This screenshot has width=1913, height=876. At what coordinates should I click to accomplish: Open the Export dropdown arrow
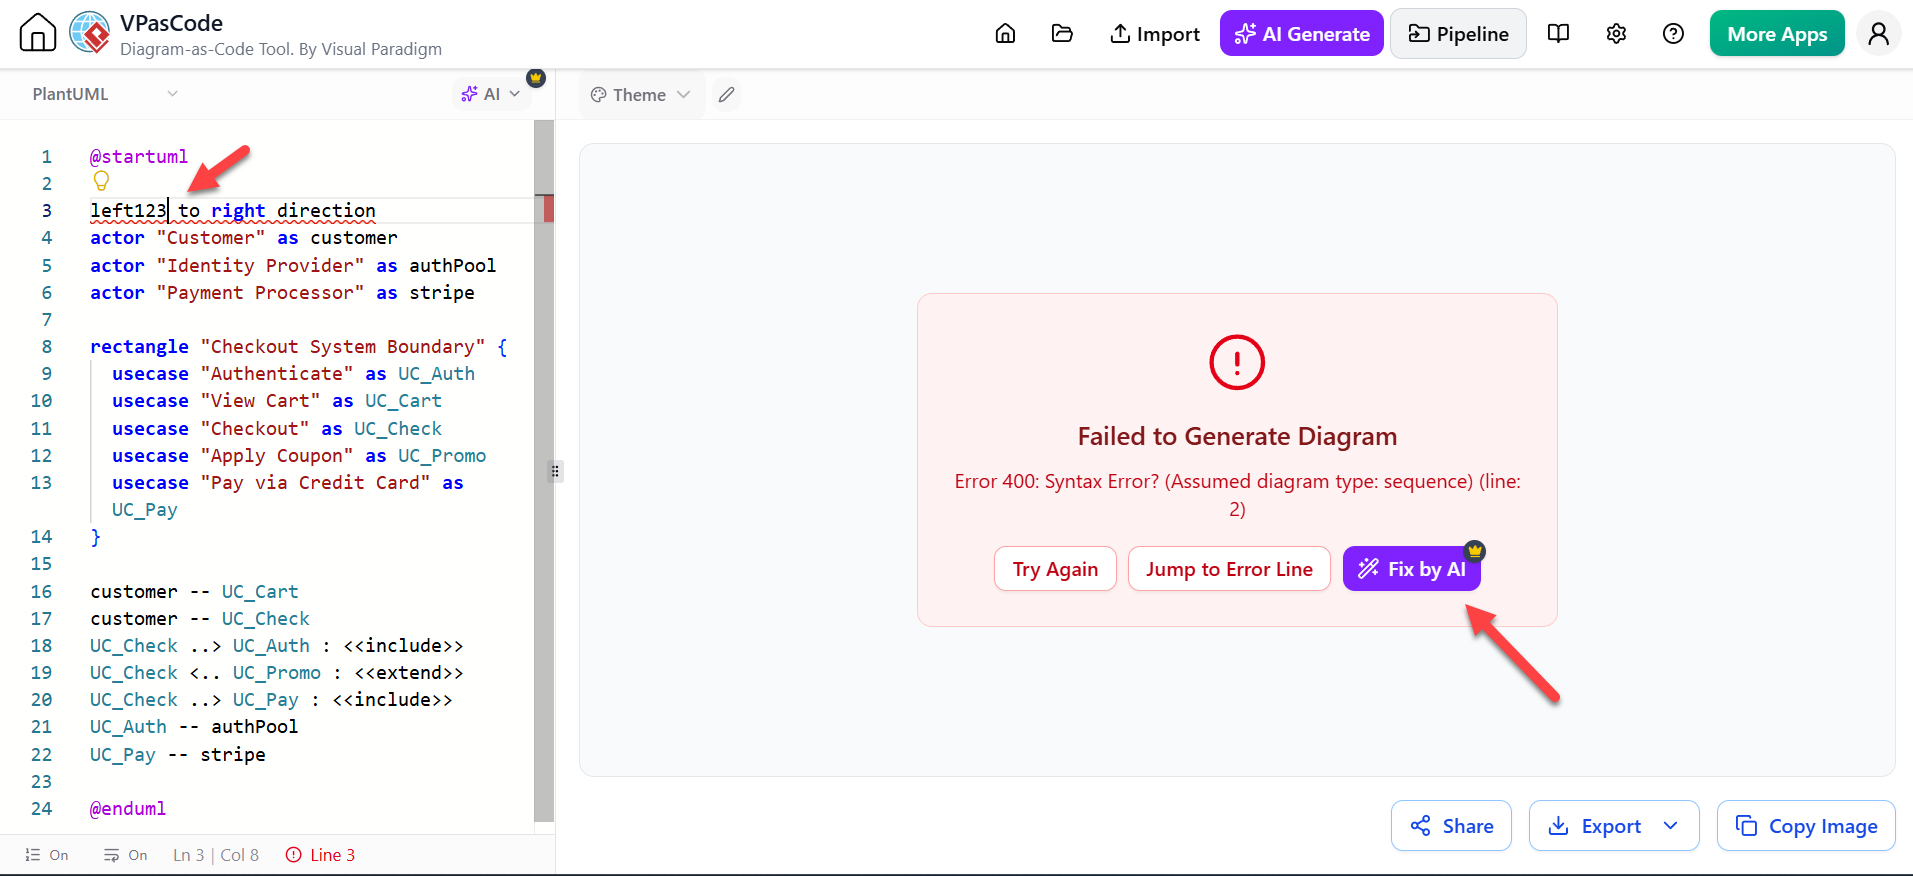point(1671,826)
